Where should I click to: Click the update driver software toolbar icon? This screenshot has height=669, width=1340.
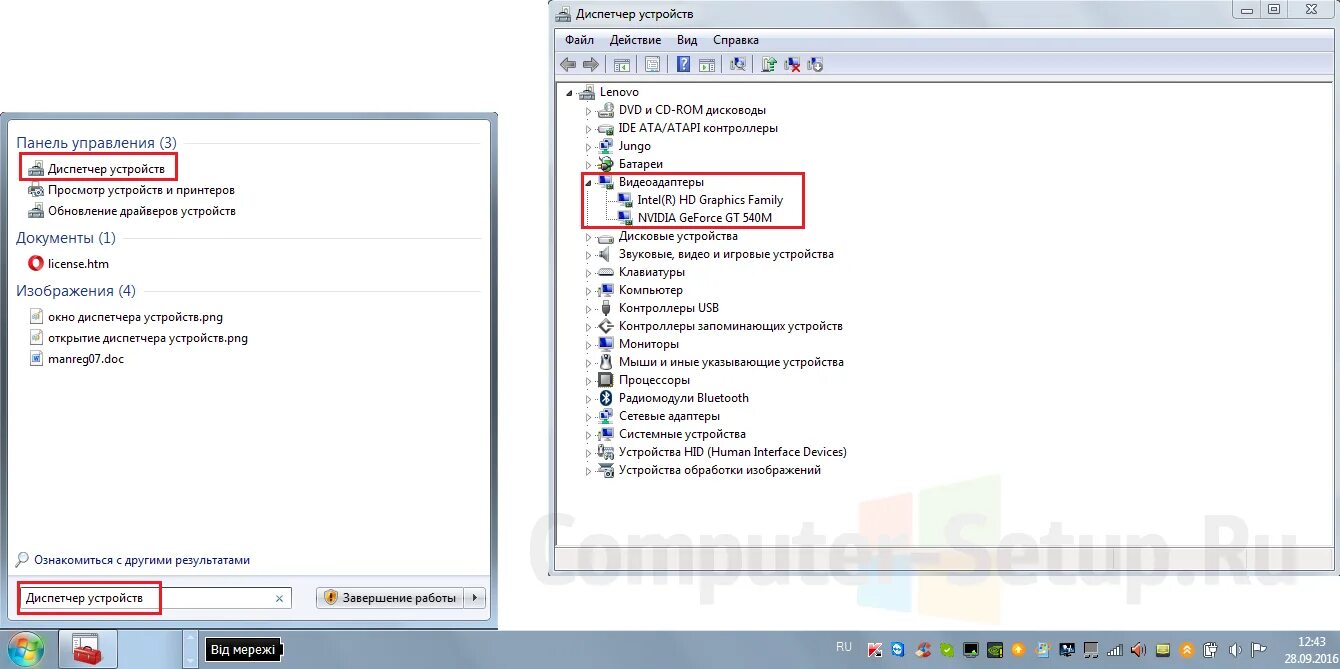click(x=769, y=64)
